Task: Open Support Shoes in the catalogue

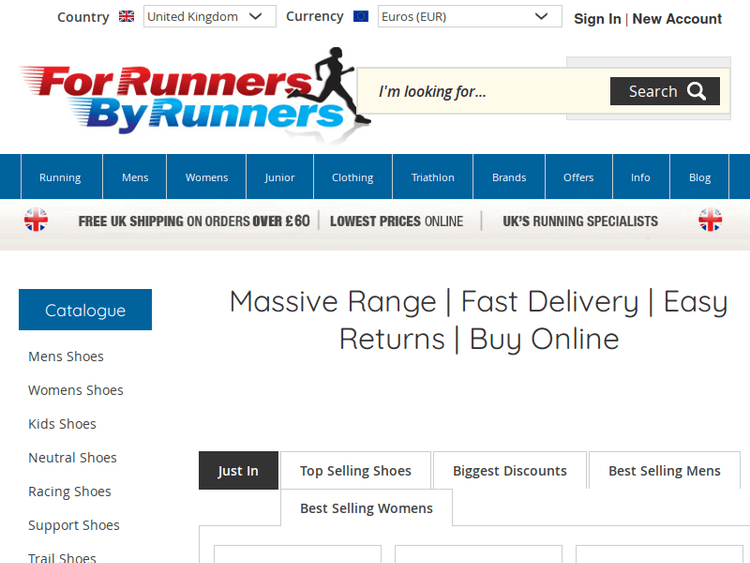Action: [x=74, y=525]
